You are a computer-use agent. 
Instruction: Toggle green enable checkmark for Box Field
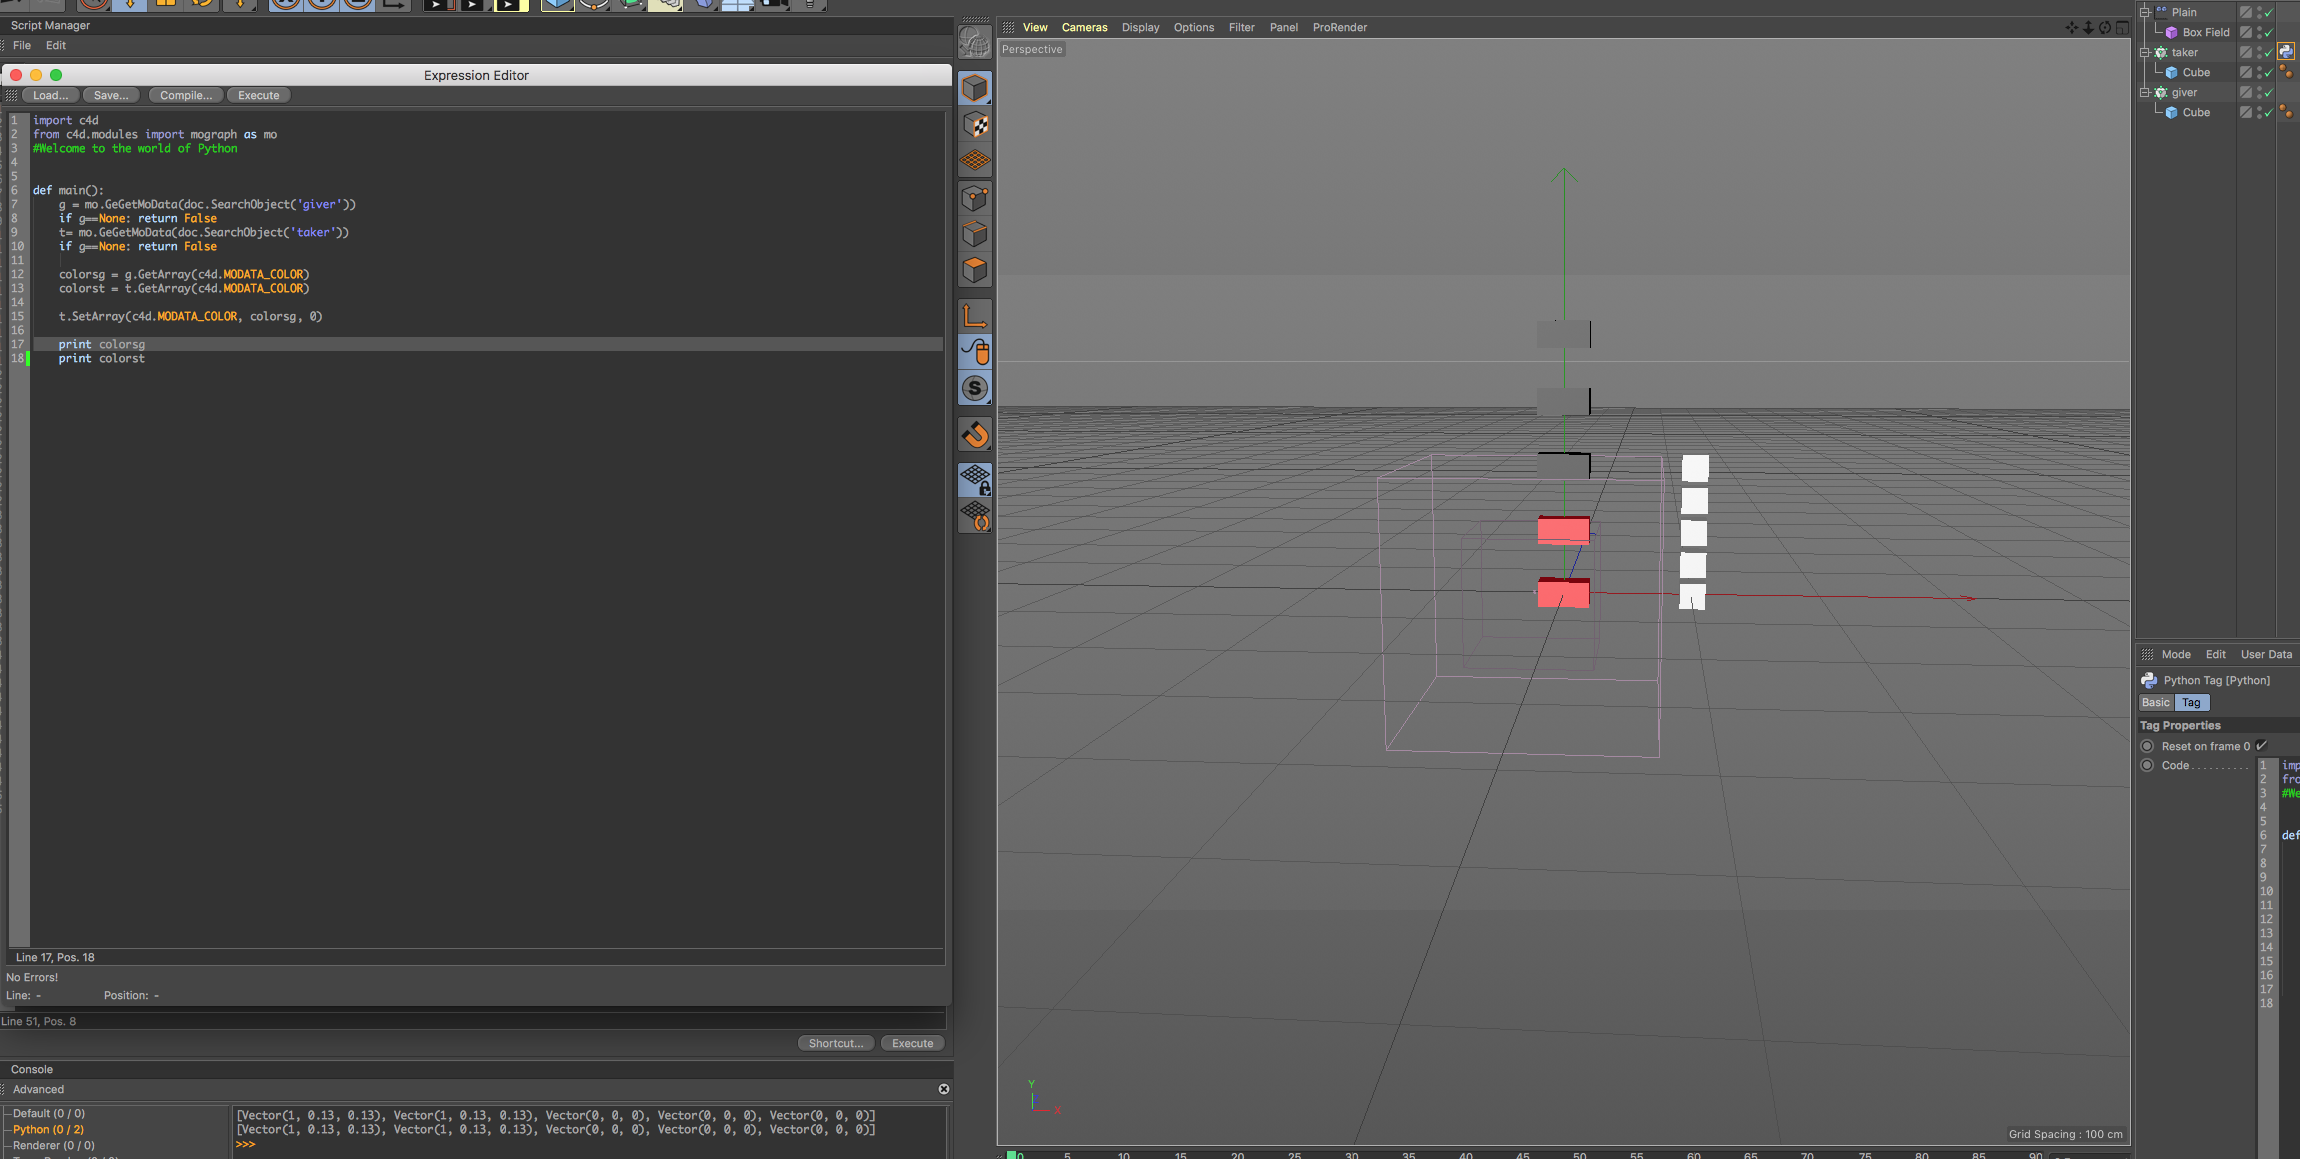(x=2268, y=33)
